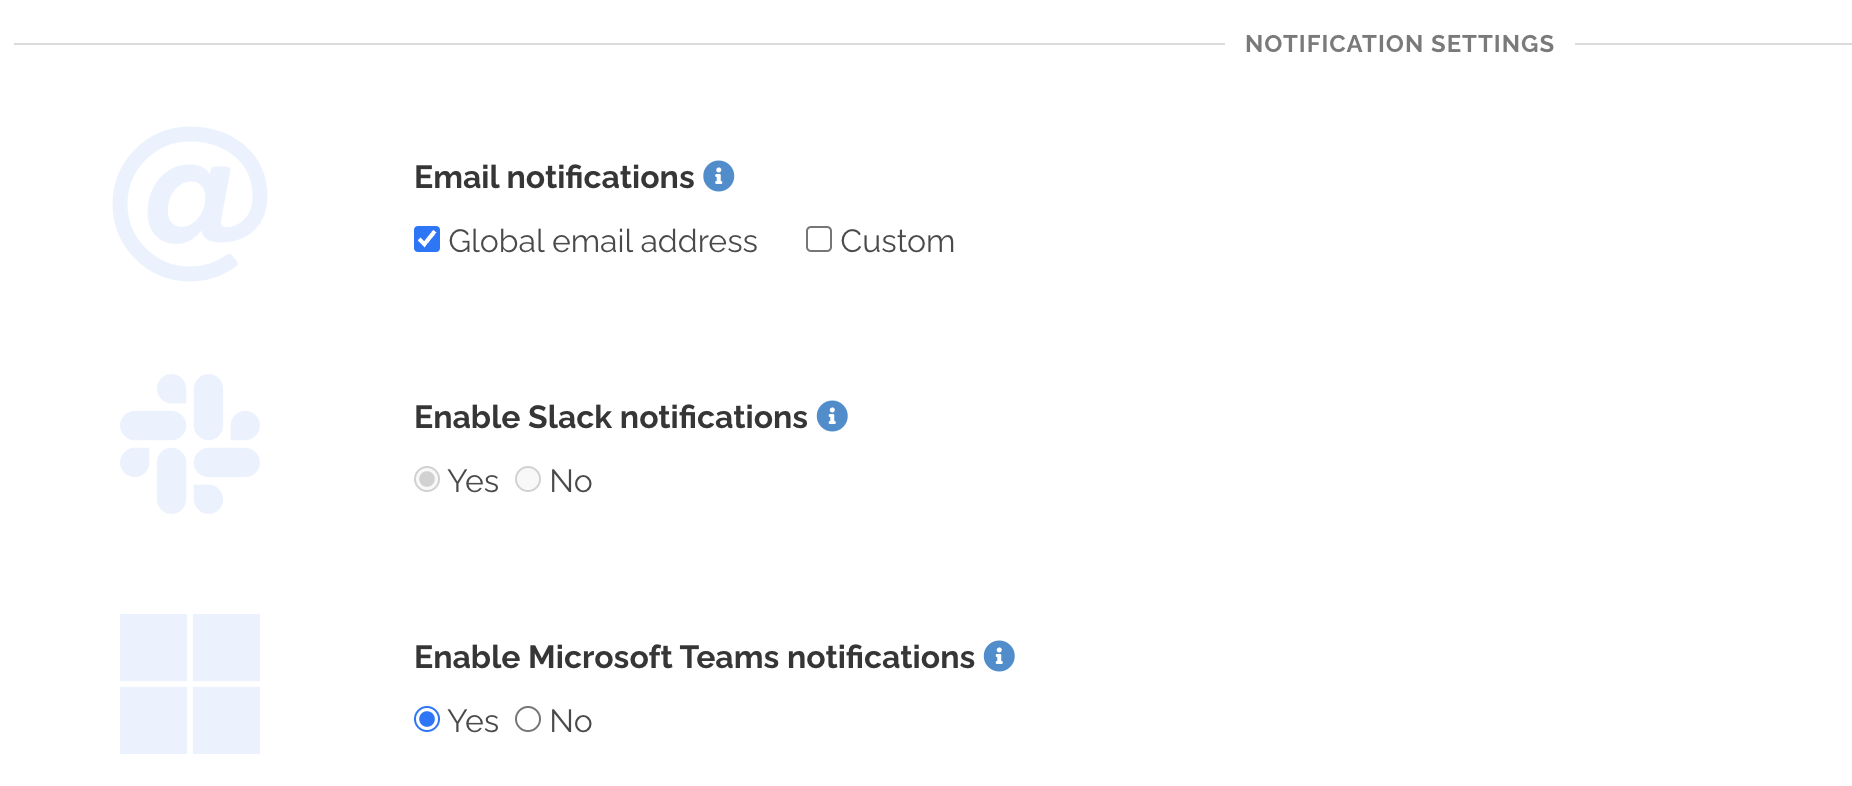Click the blue info icon beside Email notifications

[x=718, y=175]
